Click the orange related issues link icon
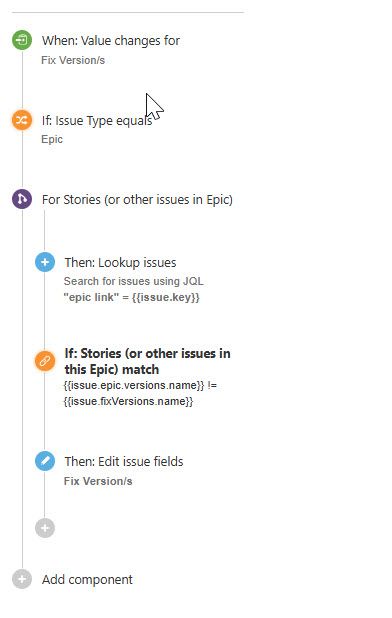This screenshot has width=392, height=618. pyautogui.click(x=45, y=361)
